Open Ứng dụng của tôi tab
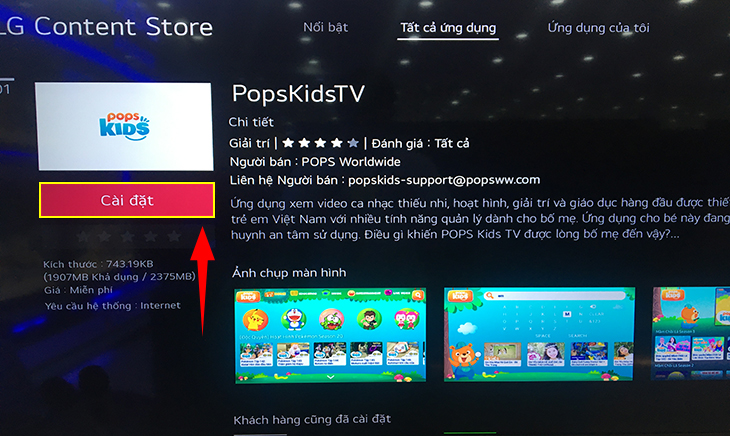 [598, 28]
